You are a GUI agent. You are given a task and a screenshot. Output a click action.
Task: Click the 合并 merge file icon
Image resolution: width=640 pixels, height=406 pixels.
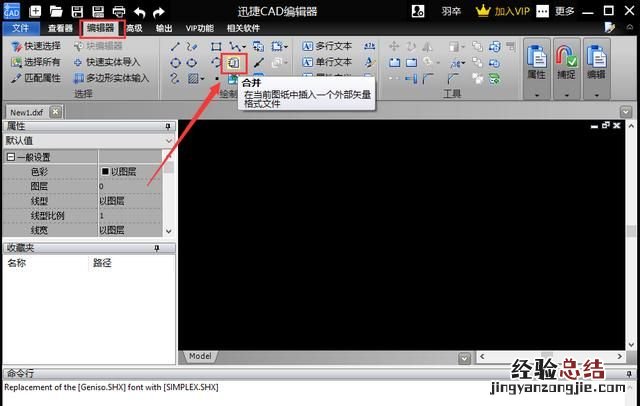[234, 63]
